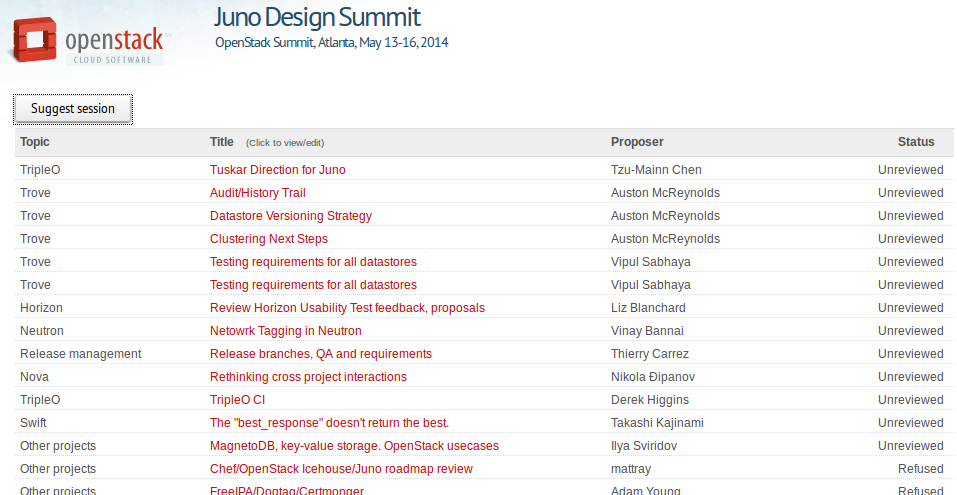Open MagnetoDB key-value storage session

point(354,446)
